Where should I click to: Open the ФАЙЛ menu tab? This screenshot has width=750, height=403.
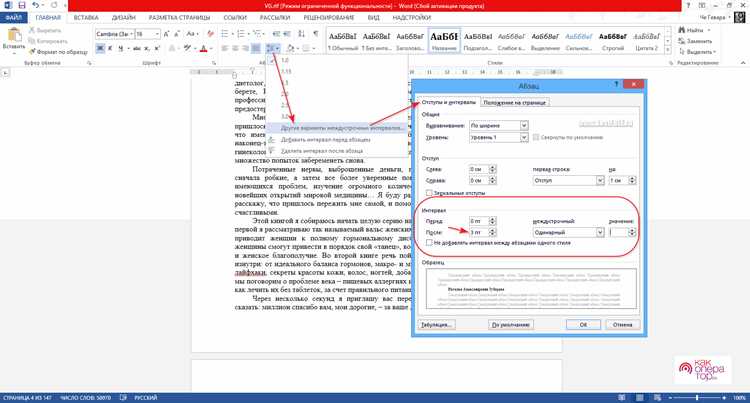pyautogui.click(x=13, y=17)
